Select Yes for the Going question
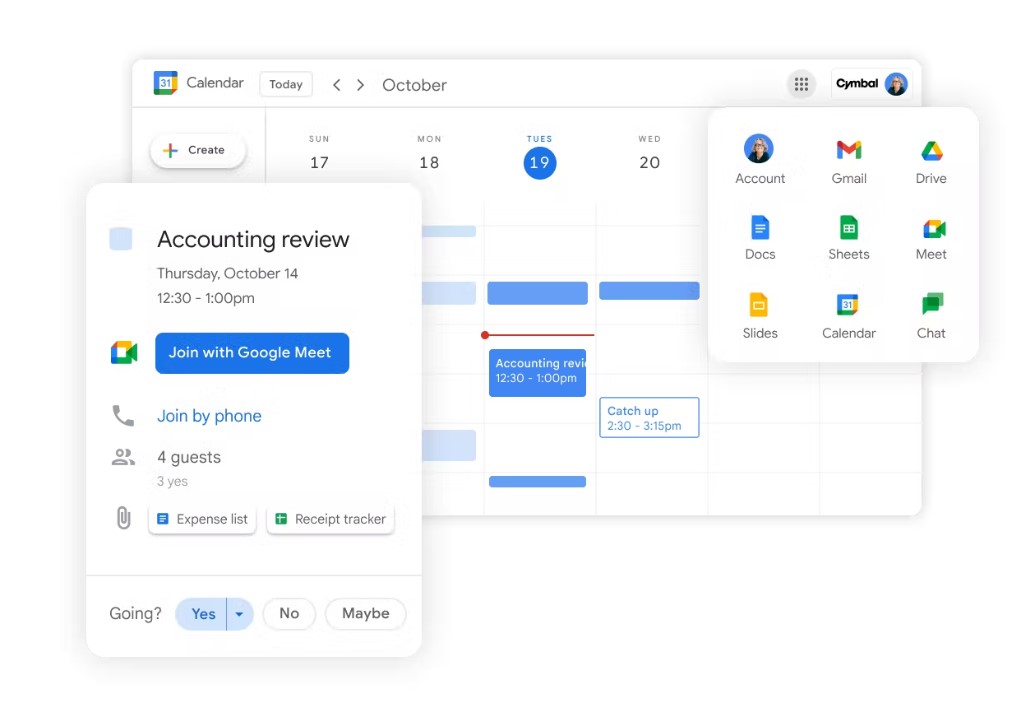Screen dimensions: 1009x722 pyautogui.click(x=202, y=613)
